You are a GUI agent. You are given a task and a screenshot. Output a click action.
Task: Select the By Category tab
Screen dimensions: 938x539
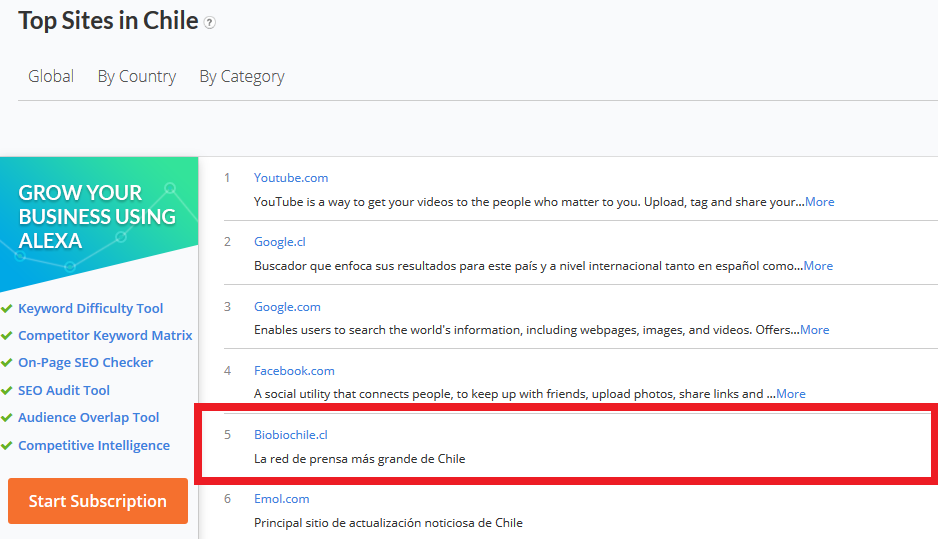click(x=241, y=76)
